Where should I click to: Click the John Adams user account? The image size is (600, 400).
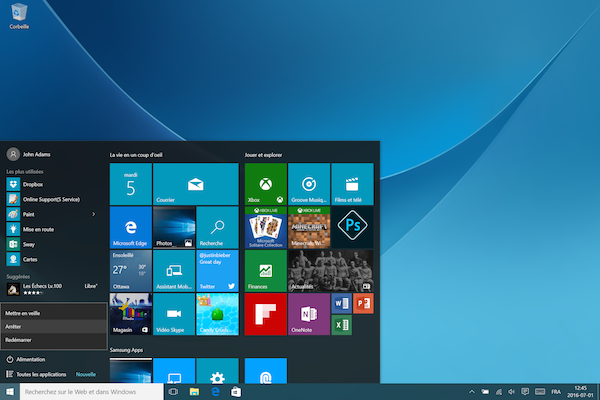[29, 154]
